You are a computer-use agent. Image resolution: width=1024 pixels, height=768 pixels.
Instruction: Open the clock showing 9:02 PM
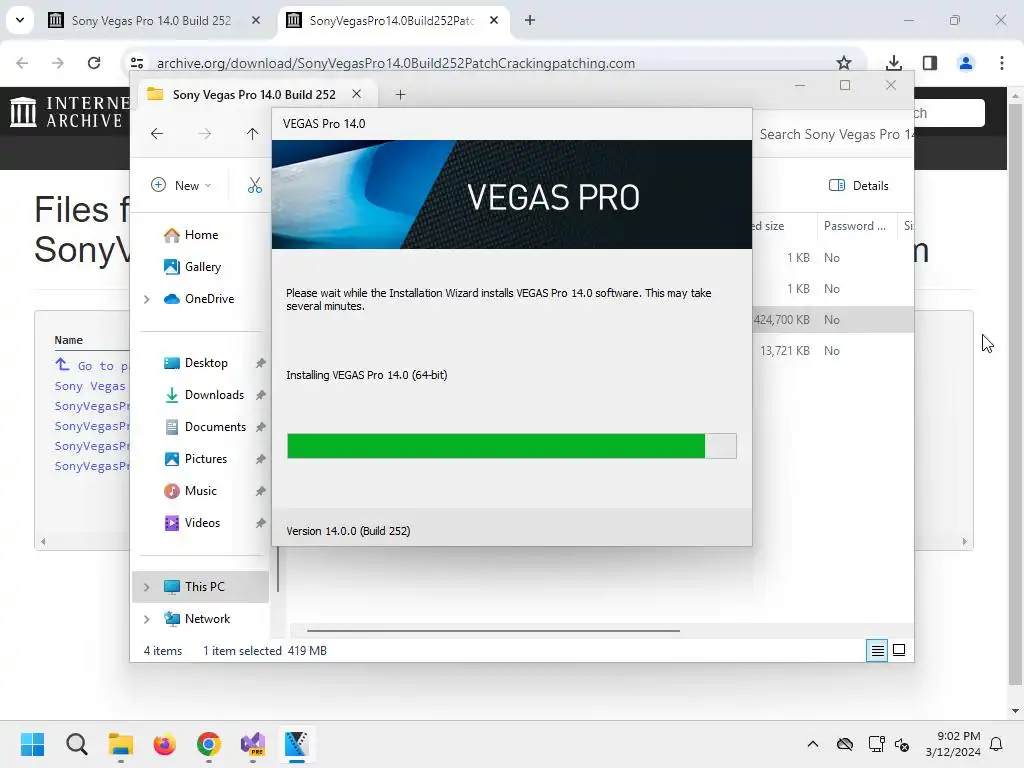[953, 744]
